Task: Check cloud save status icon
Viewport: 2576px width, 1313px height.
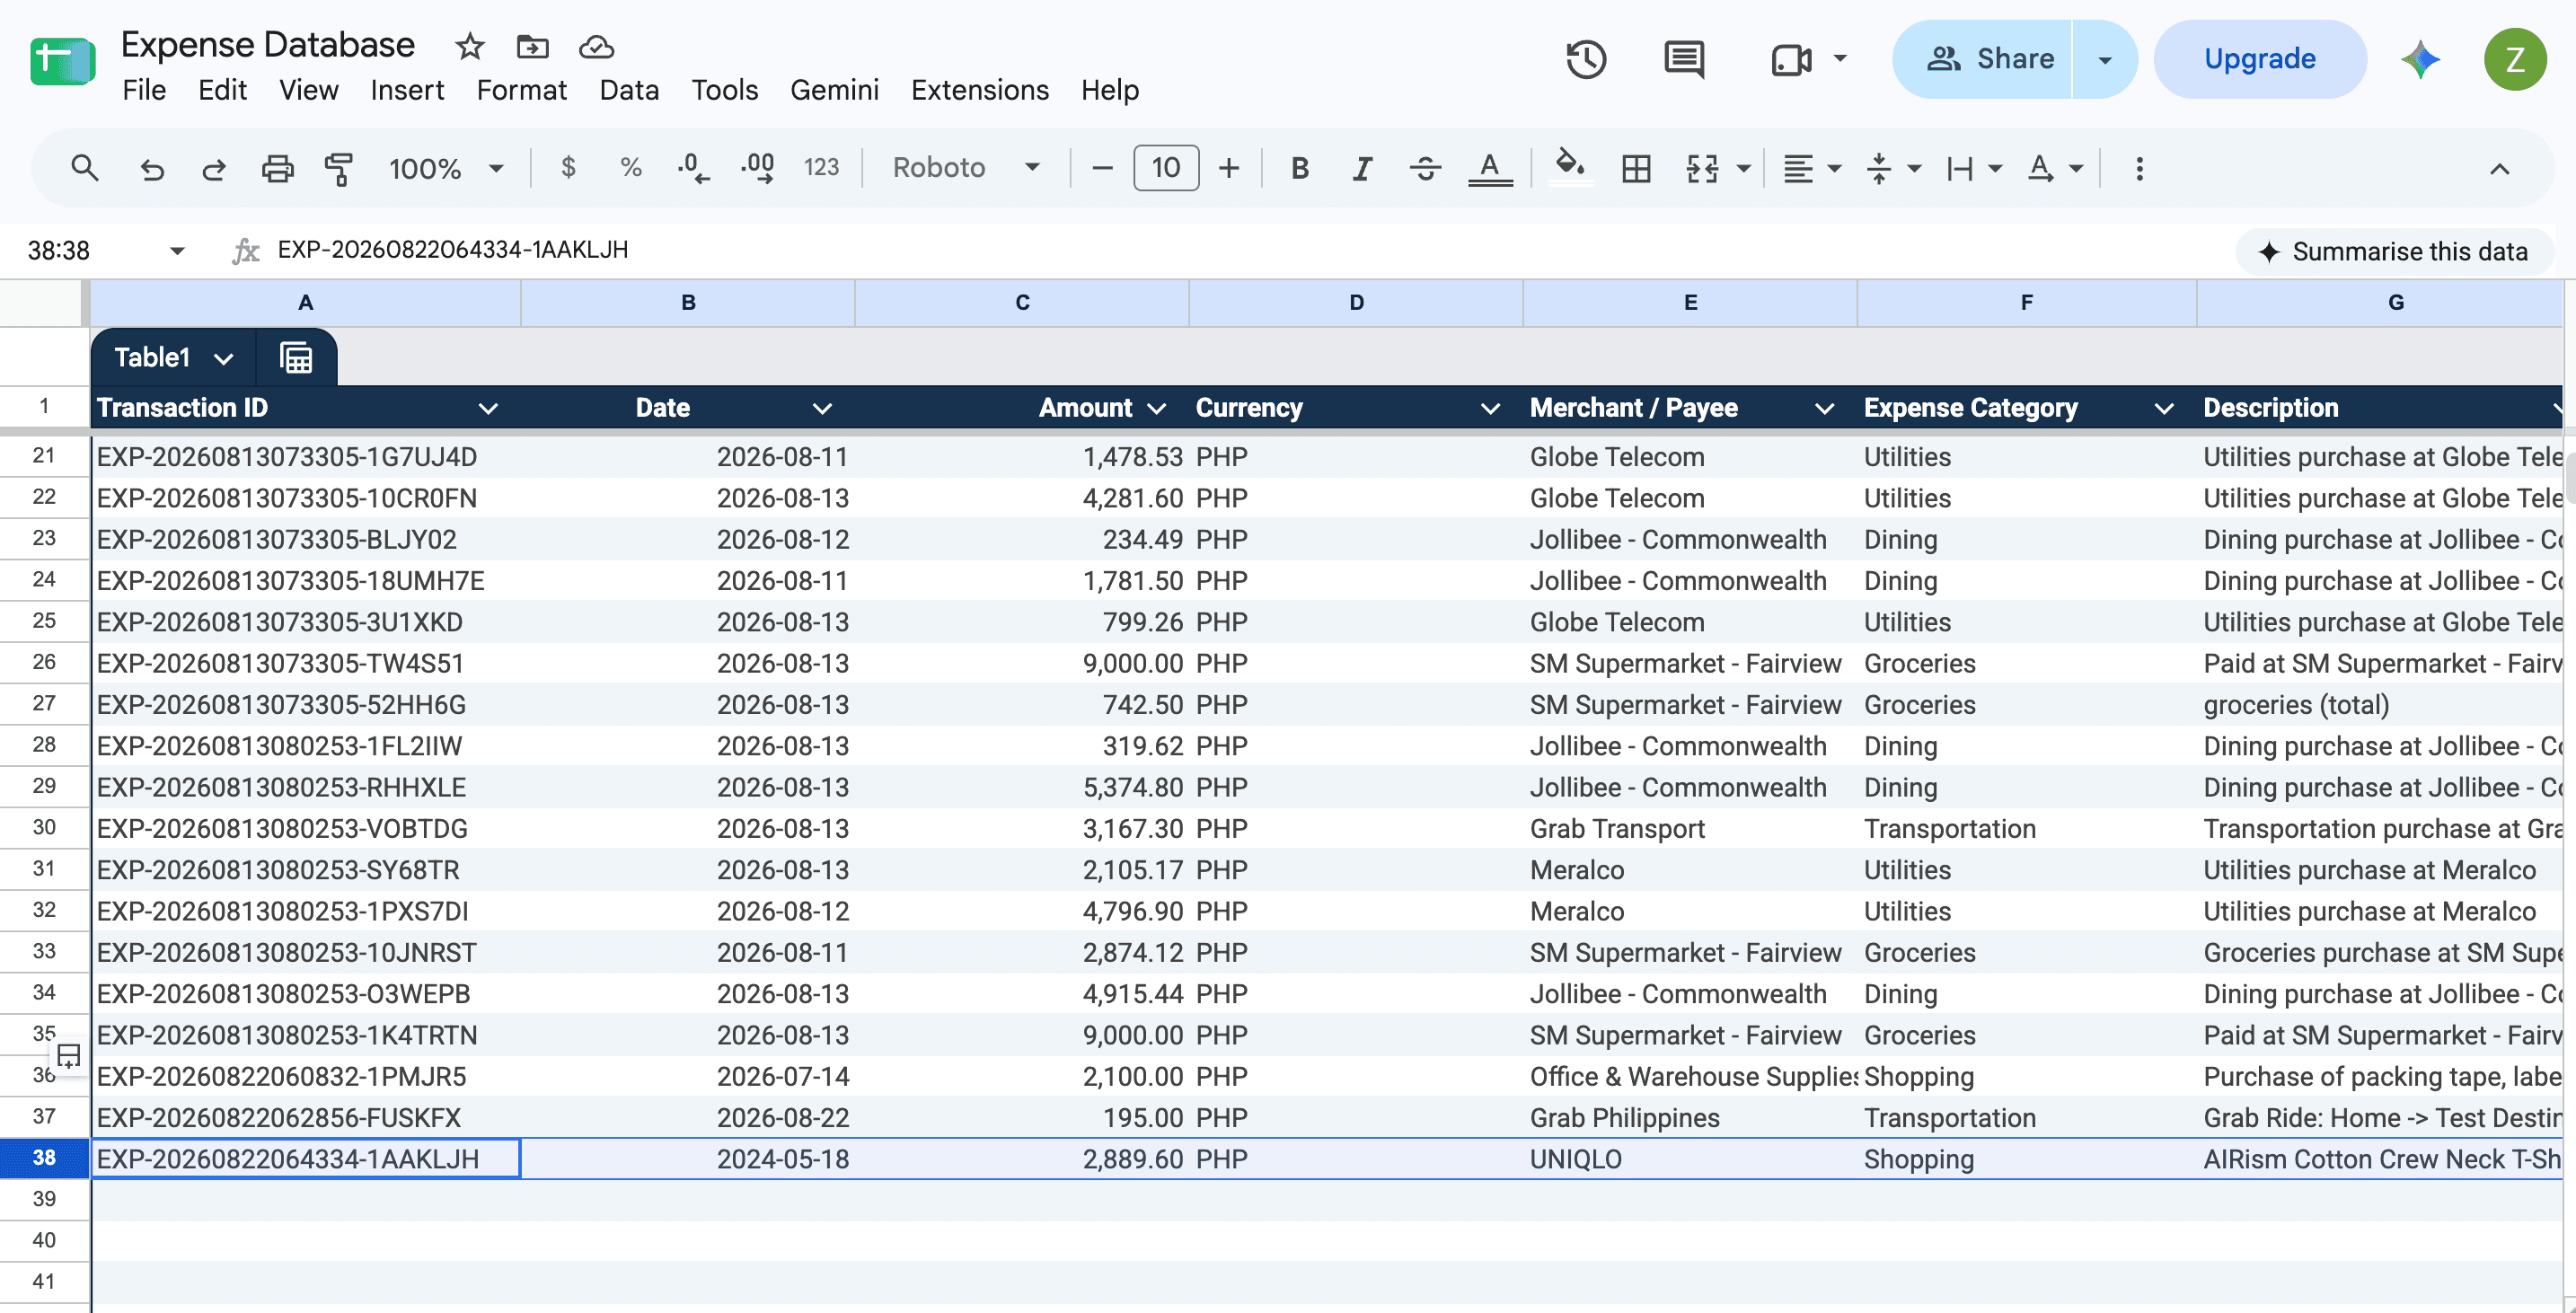Action: (x=596, y=46)
